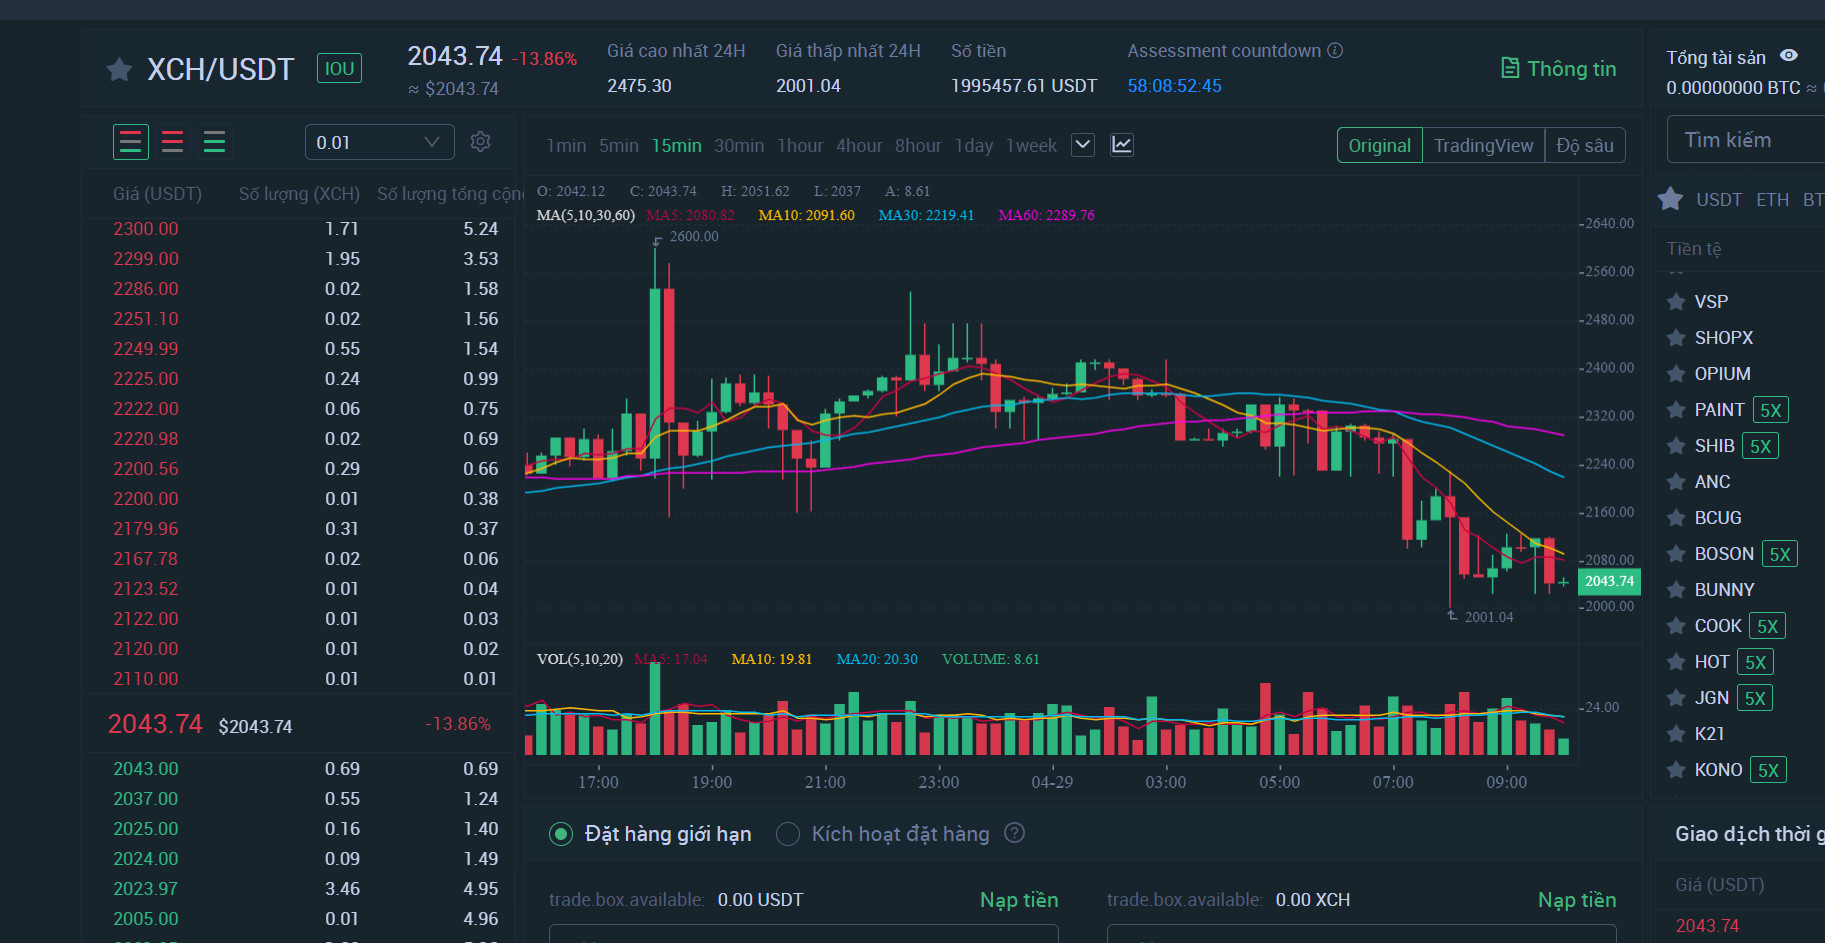
Task: Switch to Độ sâu depth chart
Action: pyautogui.click(x=1584, y=145)
